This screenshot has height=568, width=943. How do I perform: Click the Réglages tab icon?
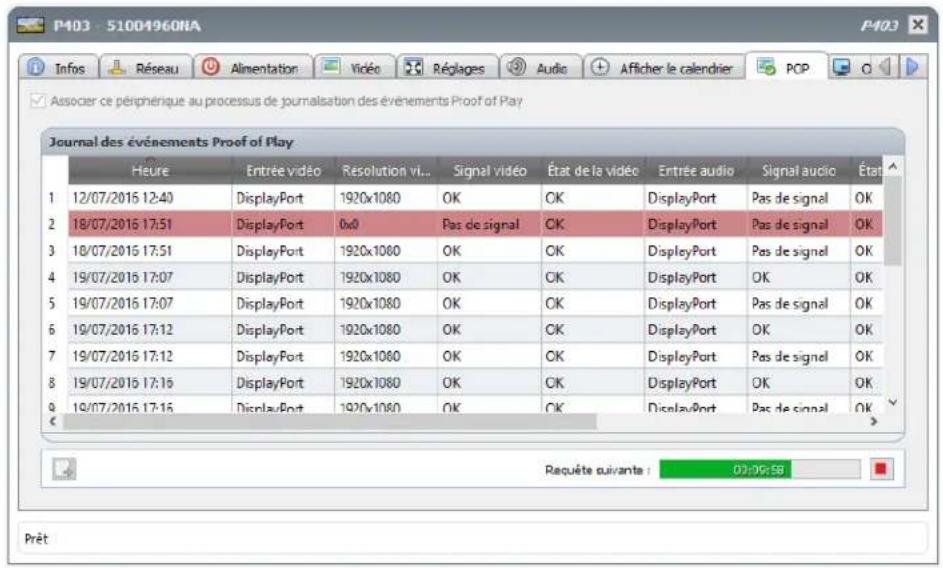pos(412,69)
